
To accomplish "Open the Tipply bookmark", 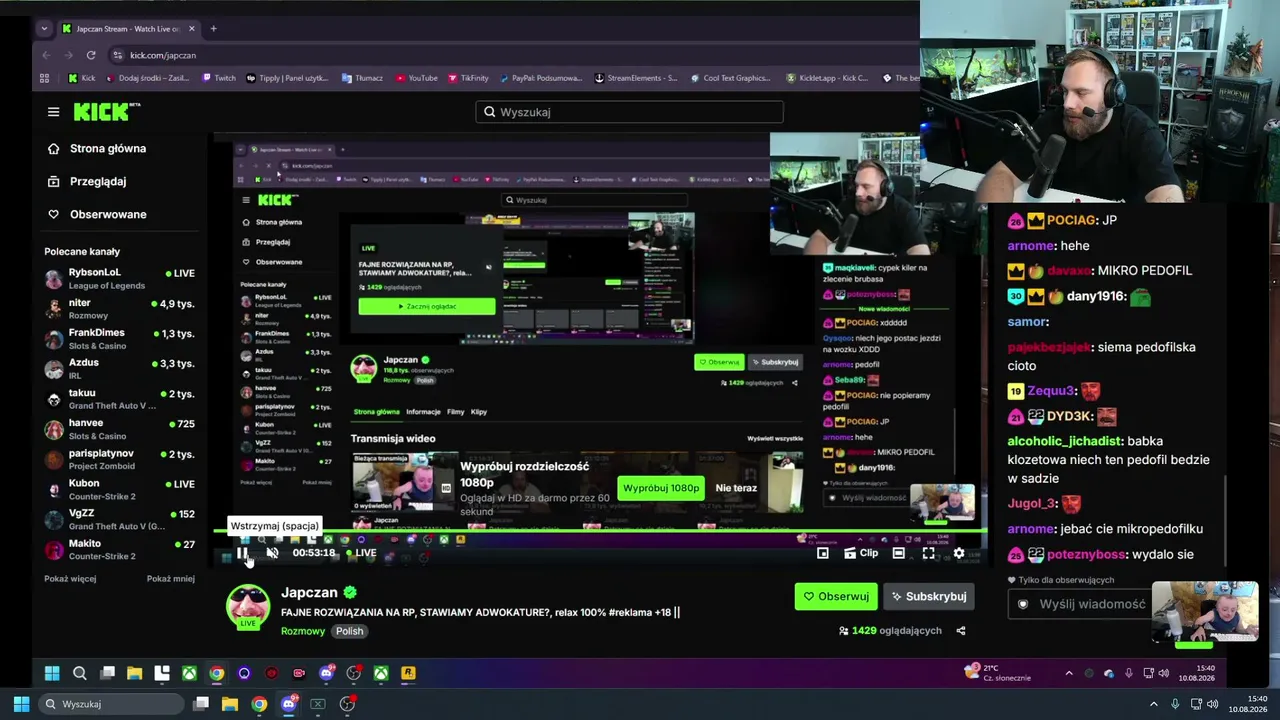I will tap(287, 78).
